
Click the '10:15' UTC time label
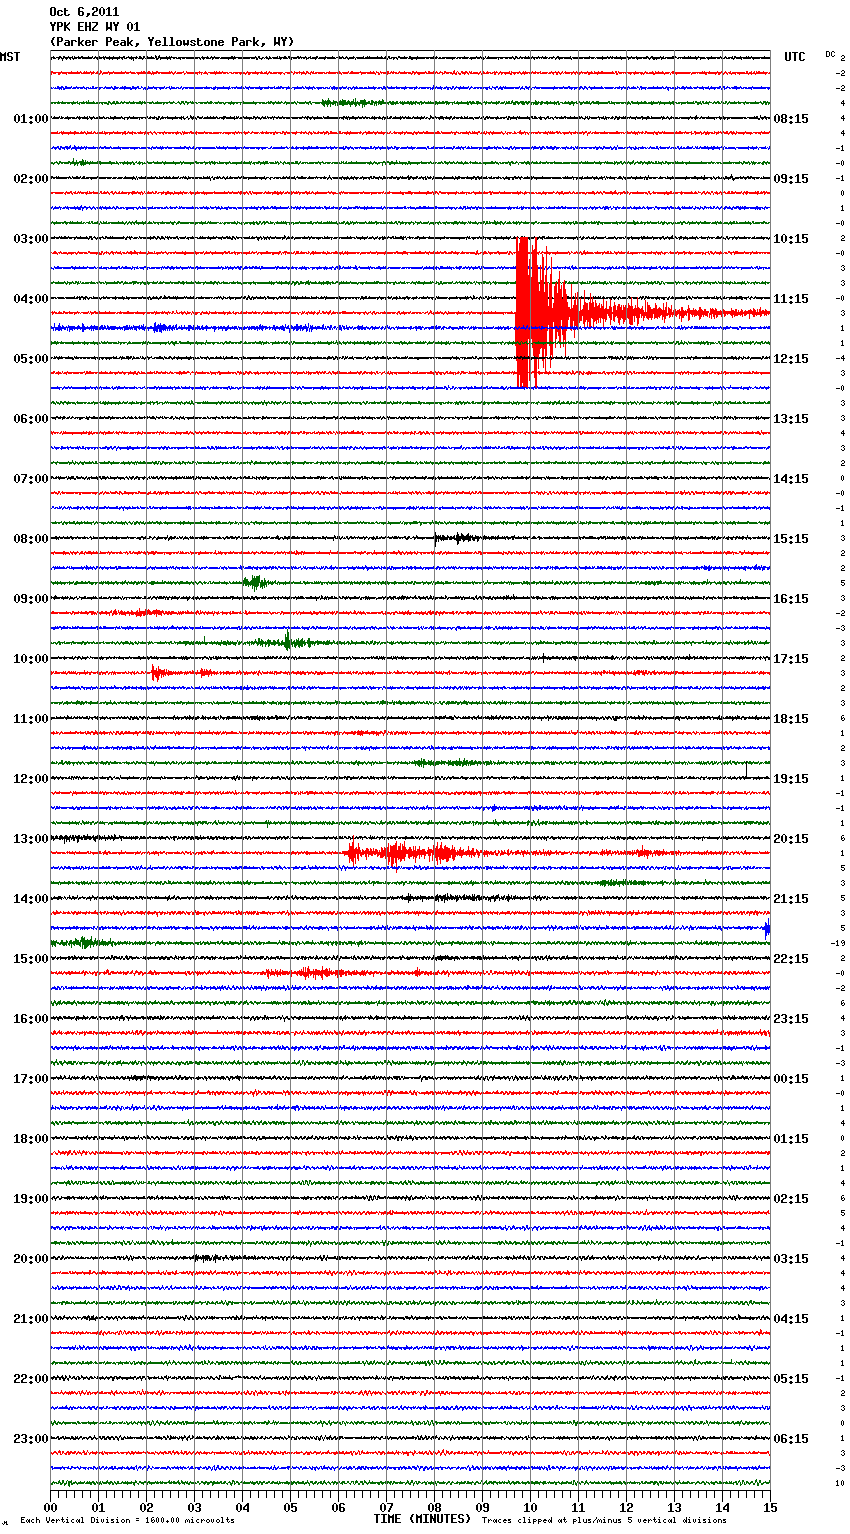(791, 239)
